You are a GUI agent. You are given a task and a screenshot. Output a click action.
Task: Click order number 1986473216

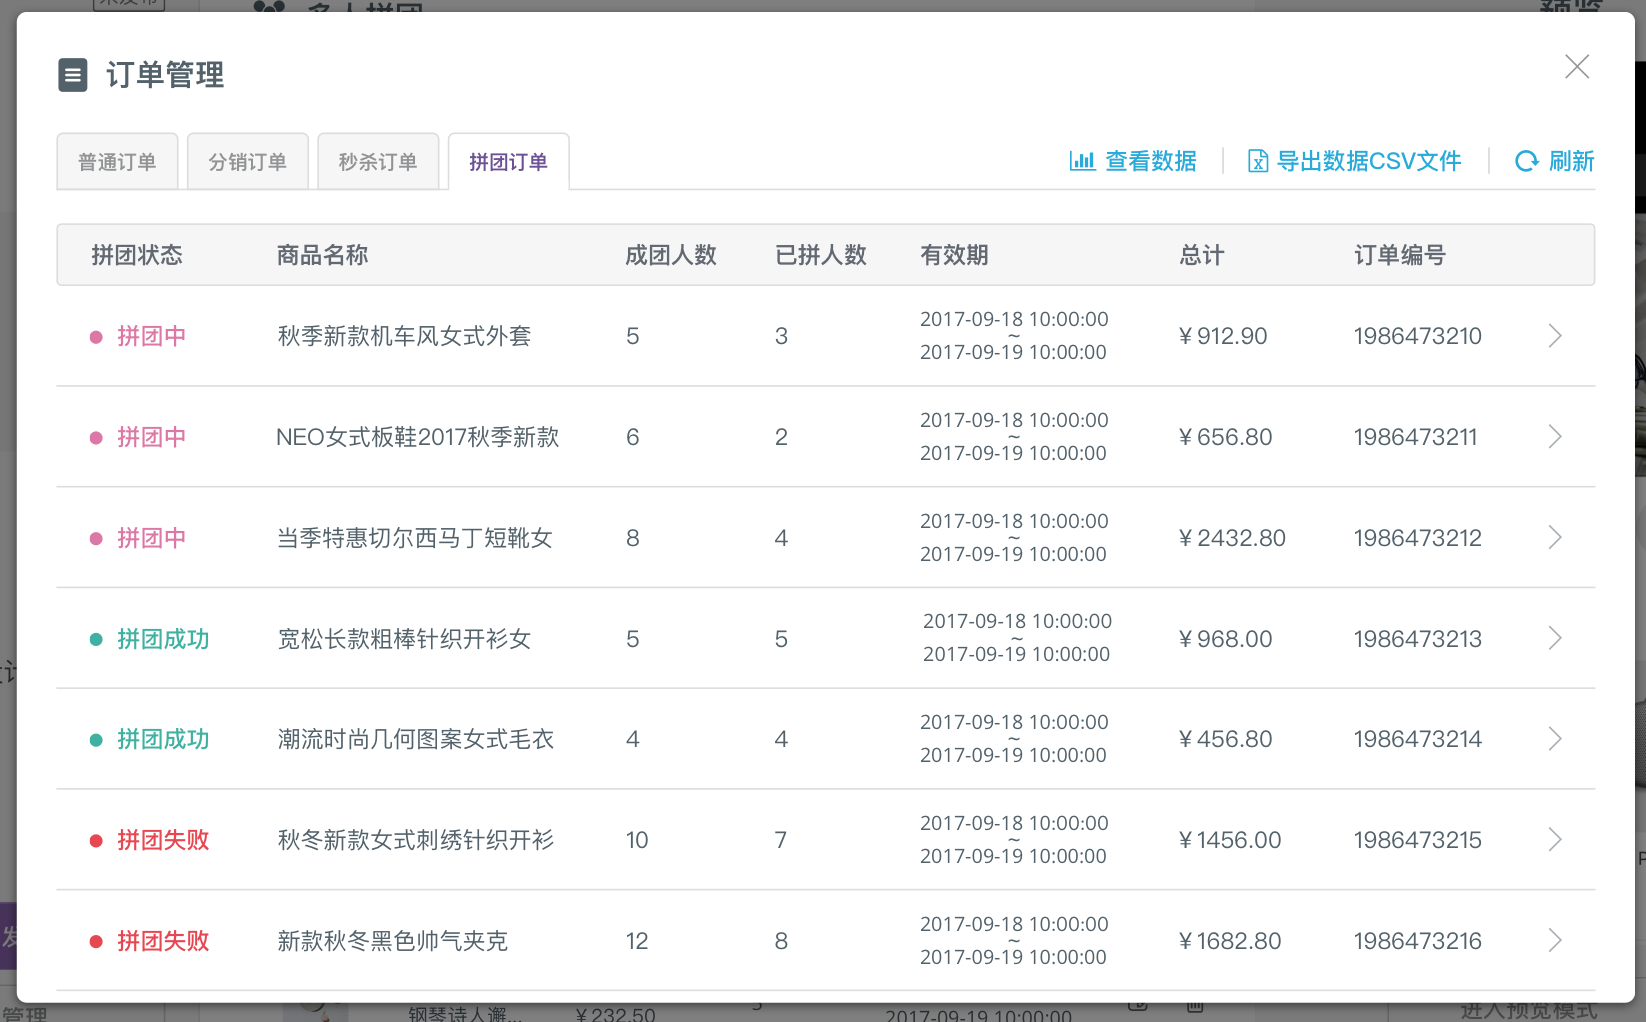[1418, 941]
